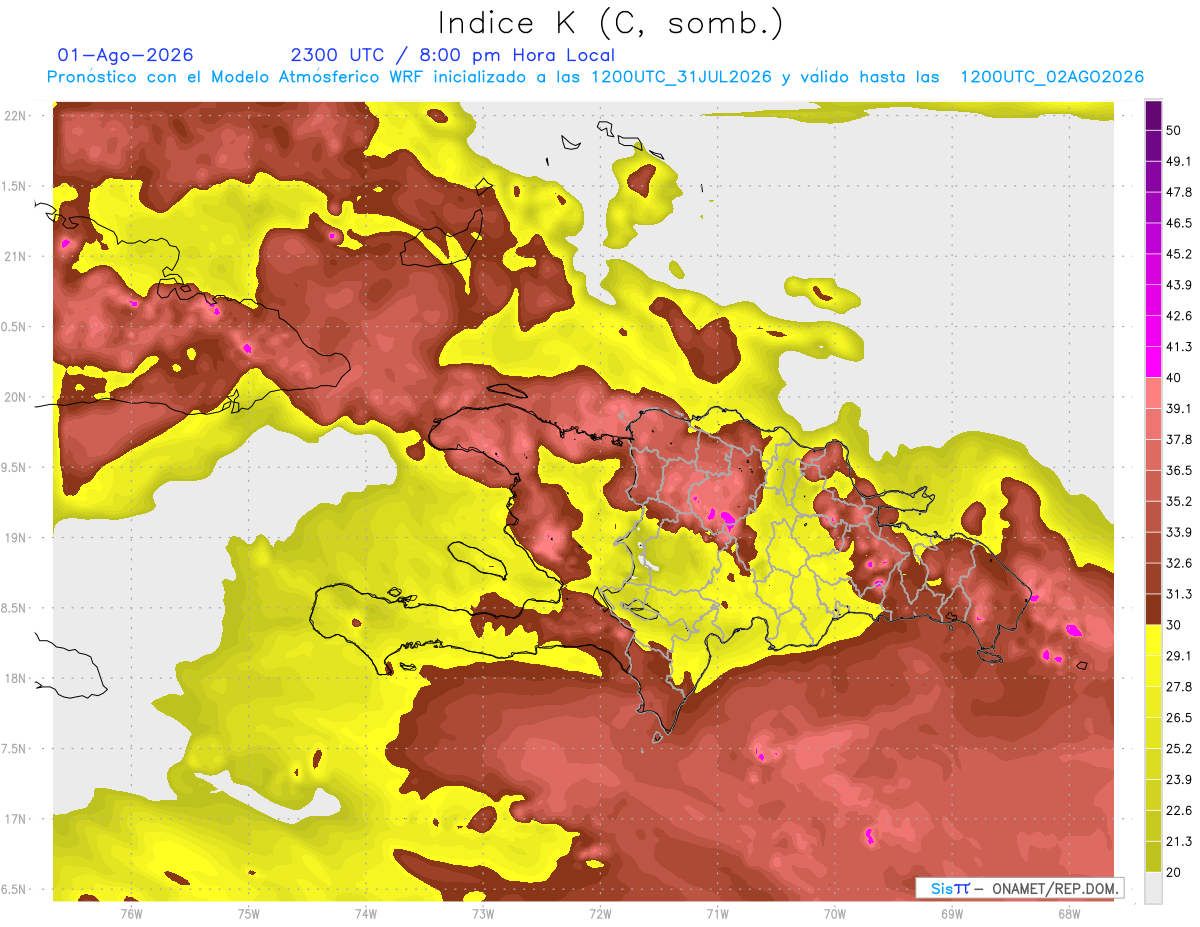1200x927 pixels.
Task: Click the colorbar value '37.8'
Action: pos(1180,439)
